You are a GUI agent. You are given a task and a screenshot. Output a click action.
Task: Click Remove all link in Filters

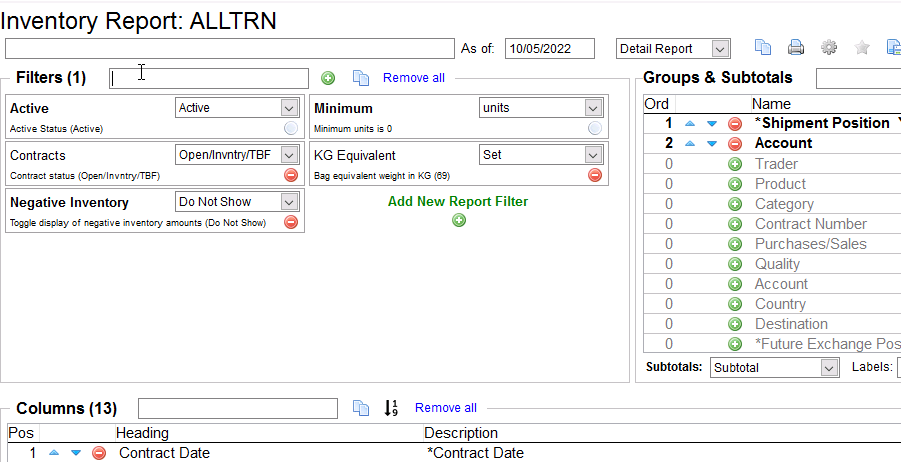414,78
